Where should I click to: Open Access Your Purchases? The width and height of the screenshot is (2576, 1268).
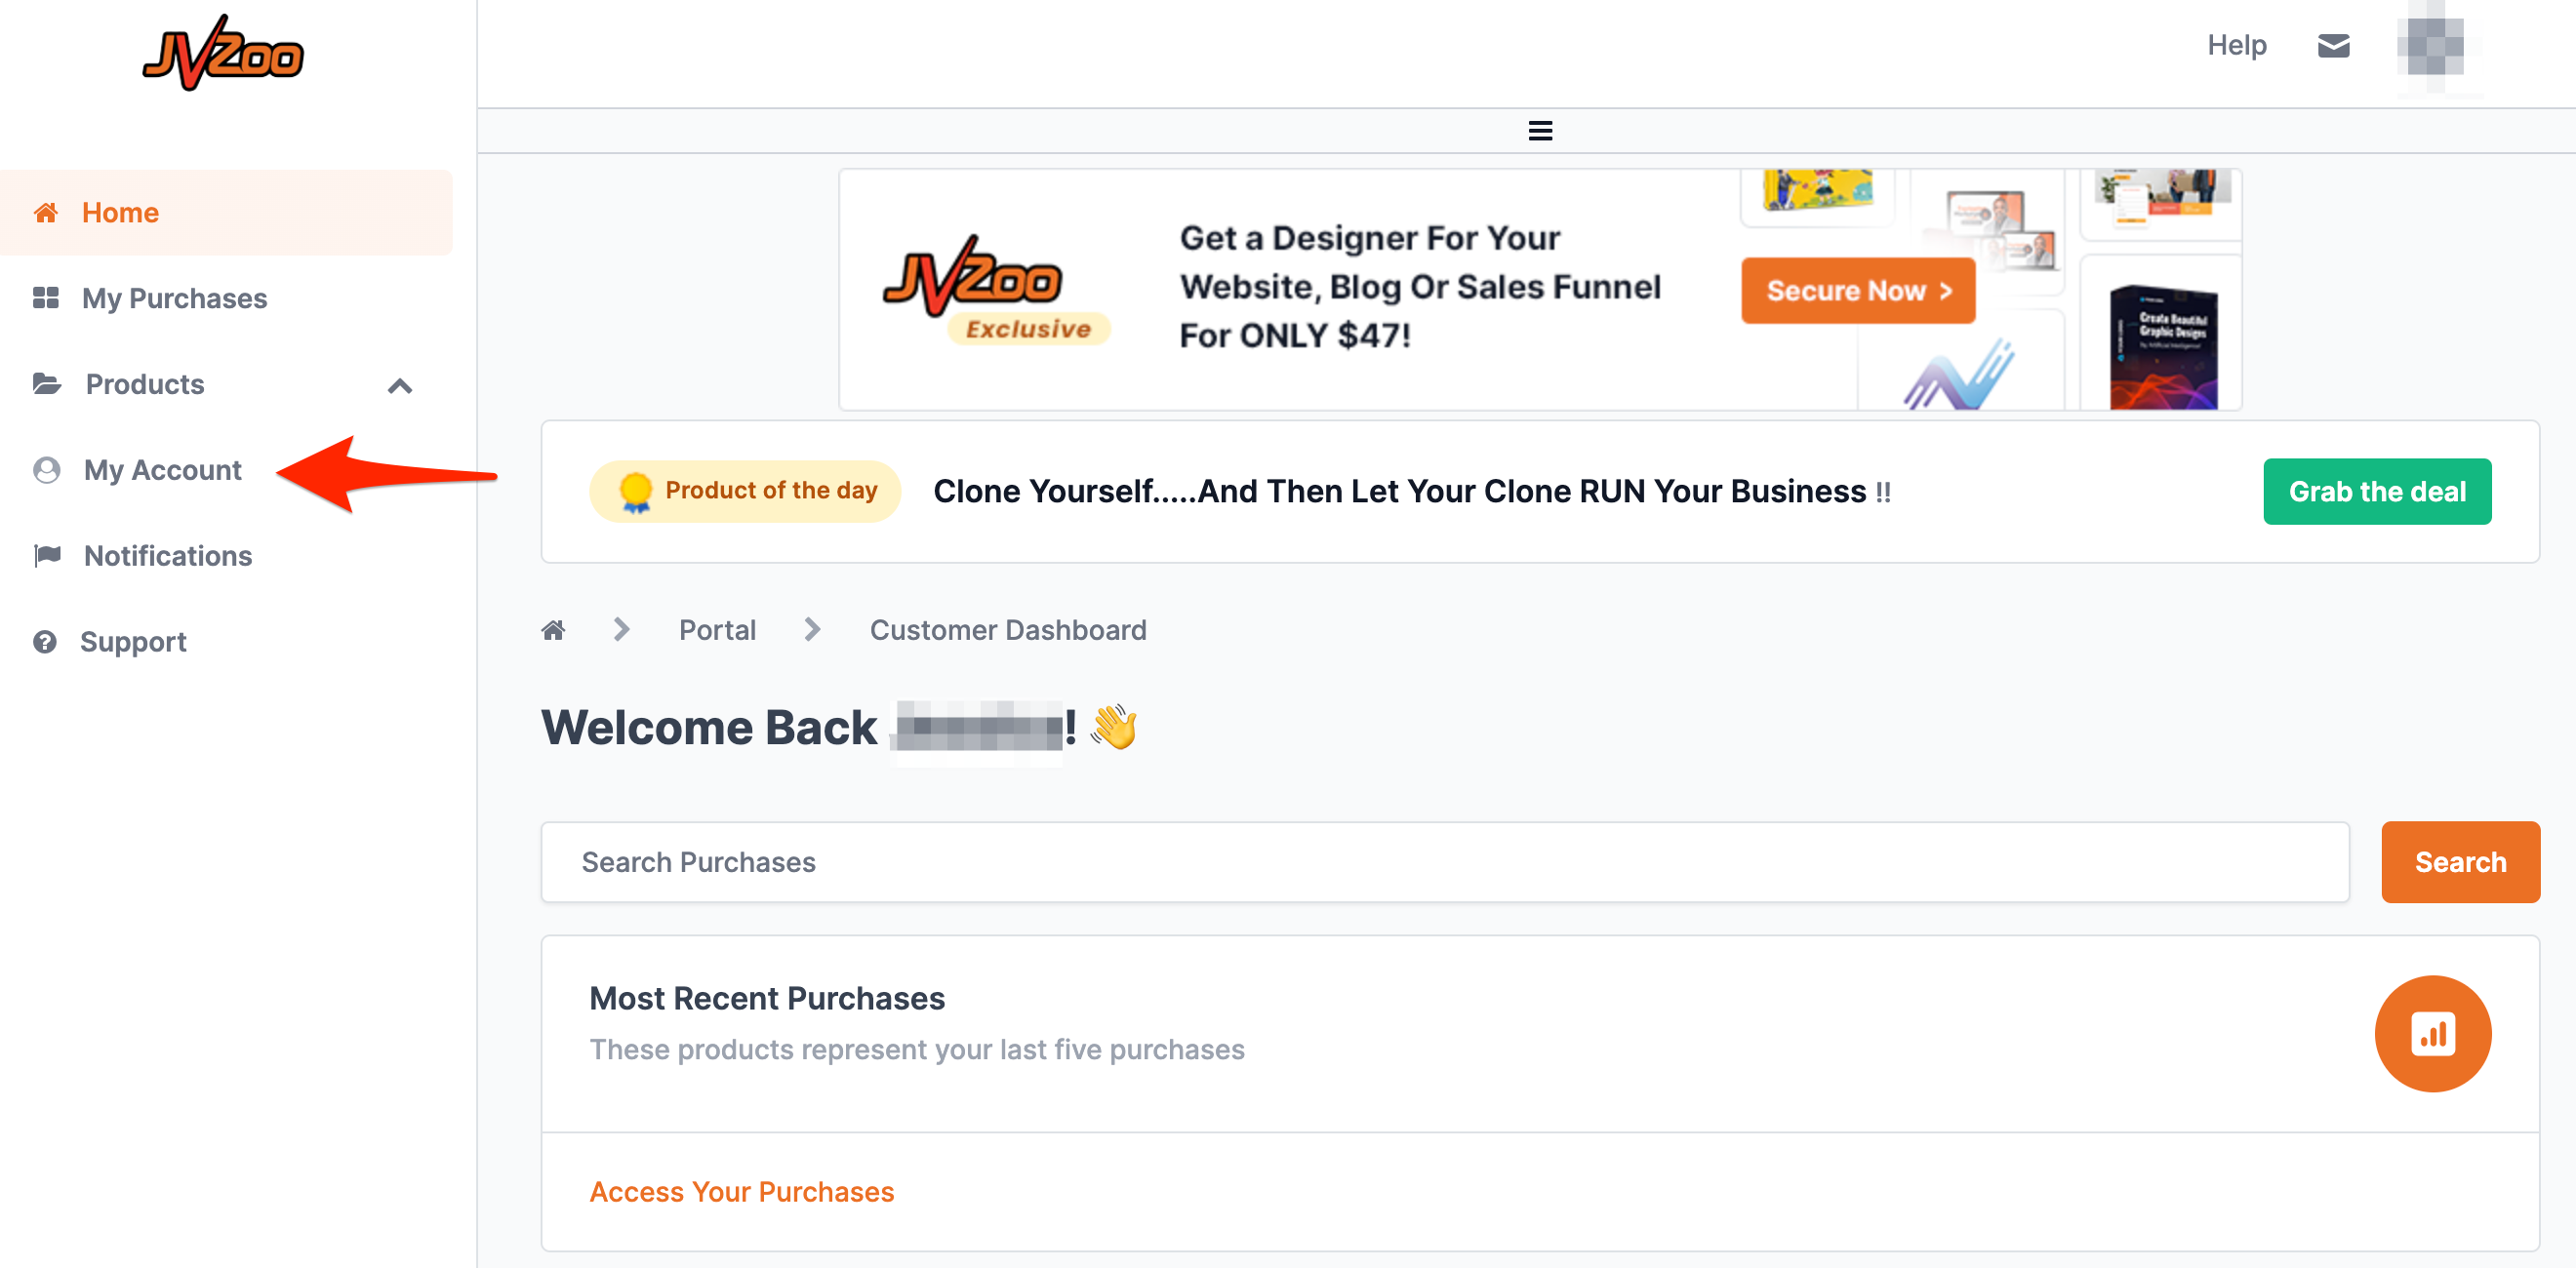742,1191
